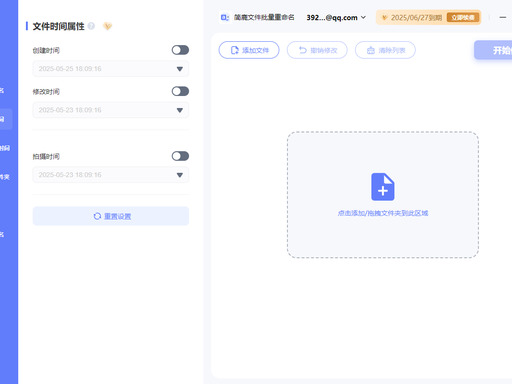512x384 pixels.
Task: Open the 392...@qq.com account dropdown
Action: (336, 17)
